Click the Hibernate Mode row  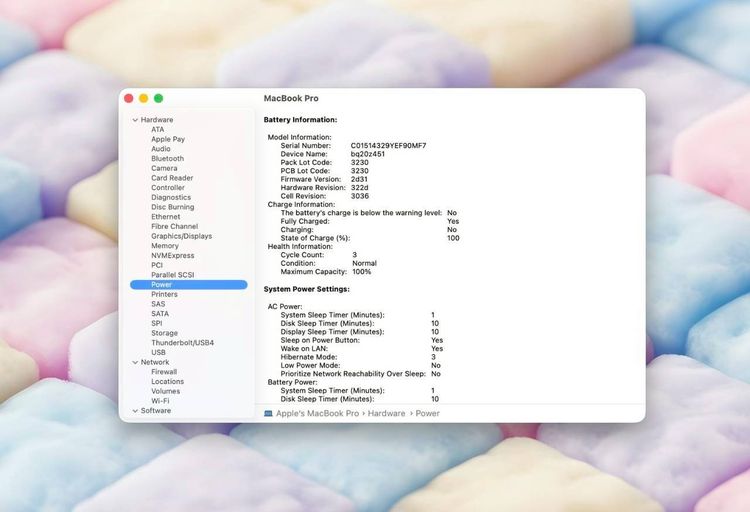[x=358, y=357]
